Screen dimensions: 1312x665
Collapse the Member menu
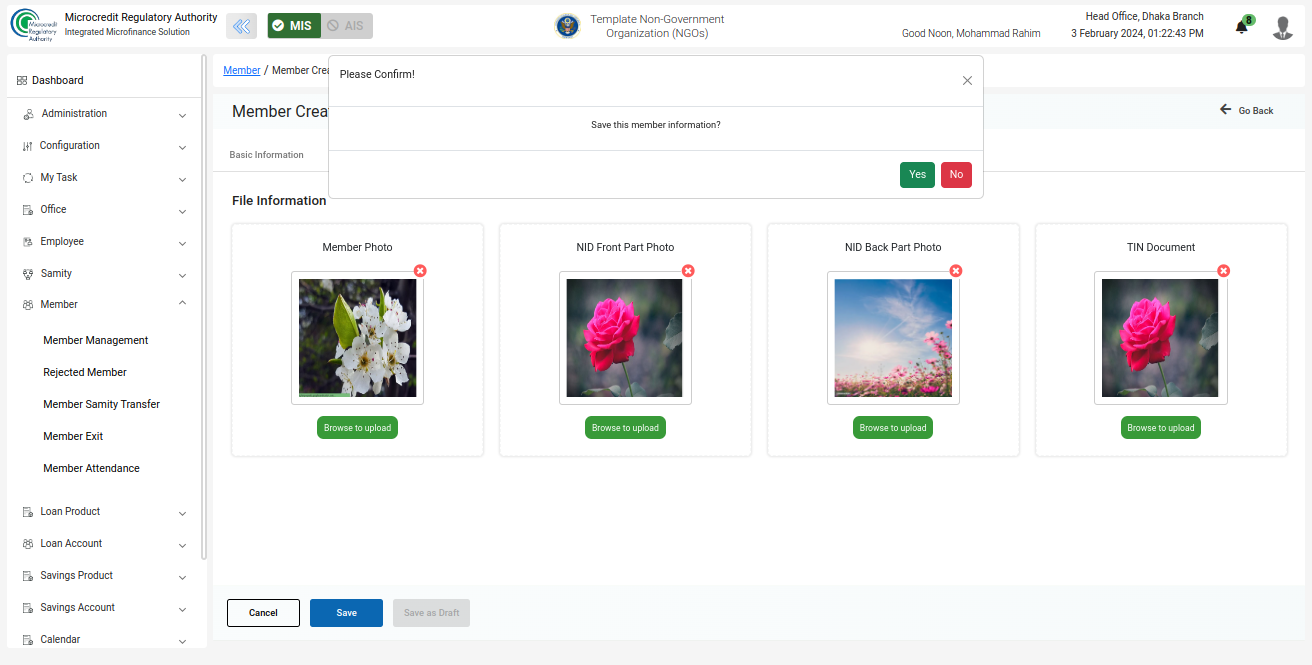182,303
